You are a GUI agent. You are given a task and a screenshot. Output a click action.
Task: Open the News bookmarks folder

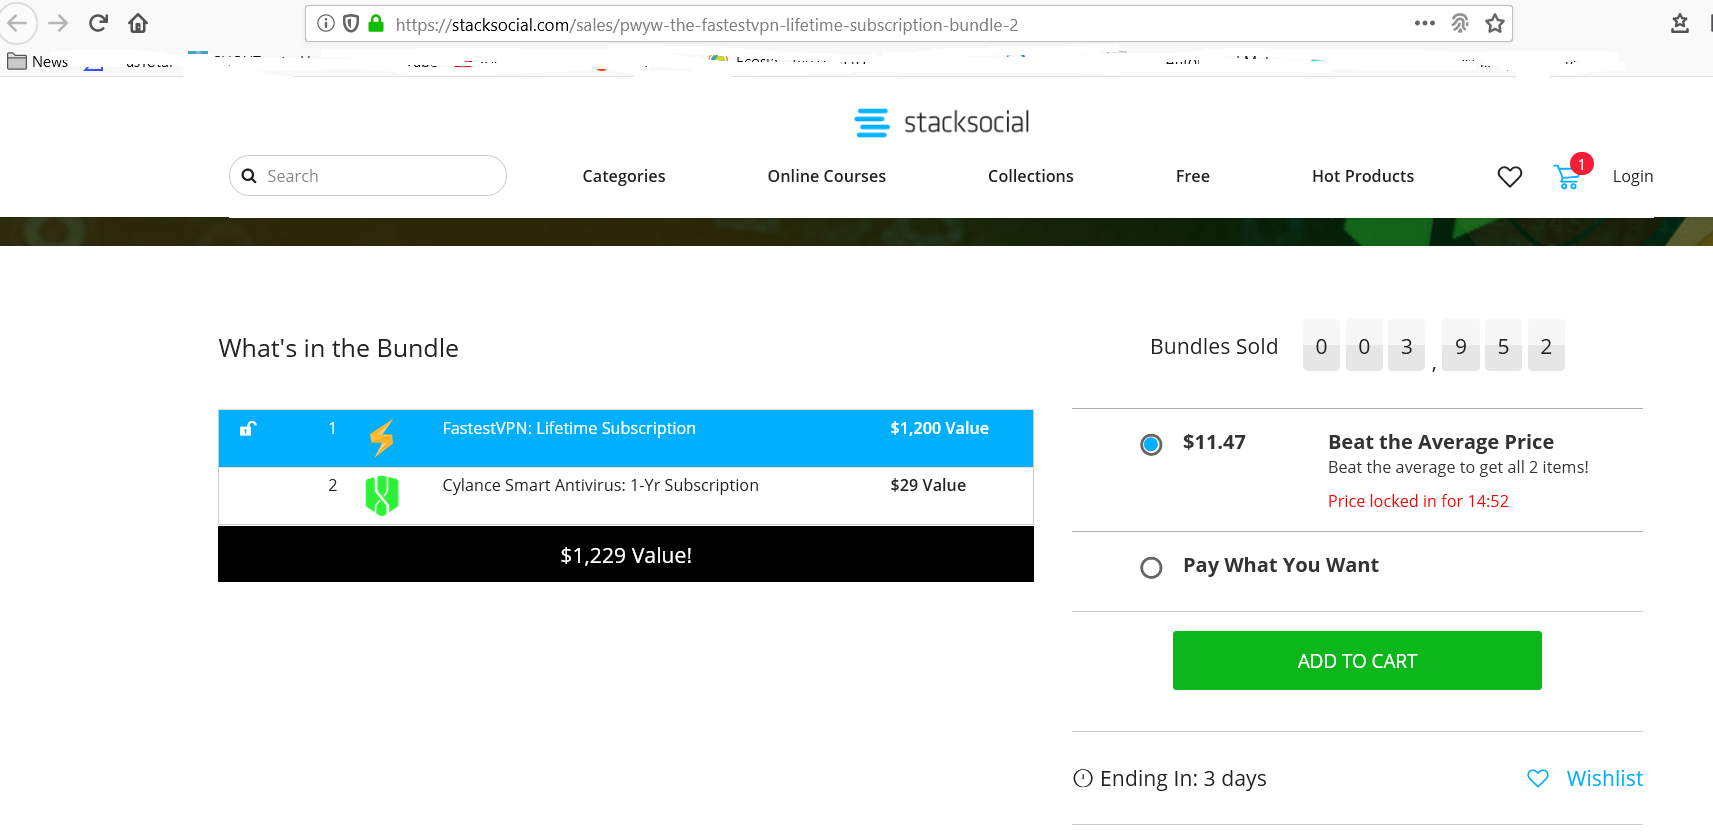click(38, 62)
